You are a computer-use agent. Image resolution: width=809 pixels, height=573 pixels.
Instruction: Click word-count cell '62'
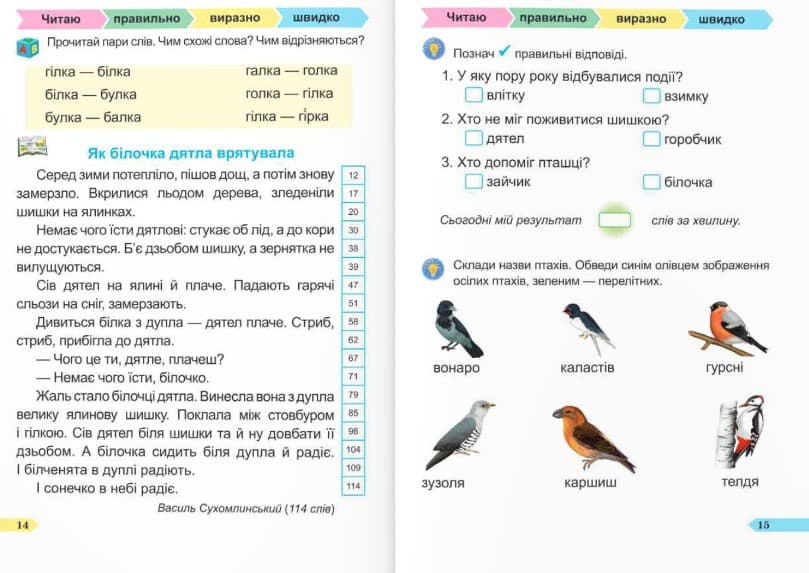[353, 340]
